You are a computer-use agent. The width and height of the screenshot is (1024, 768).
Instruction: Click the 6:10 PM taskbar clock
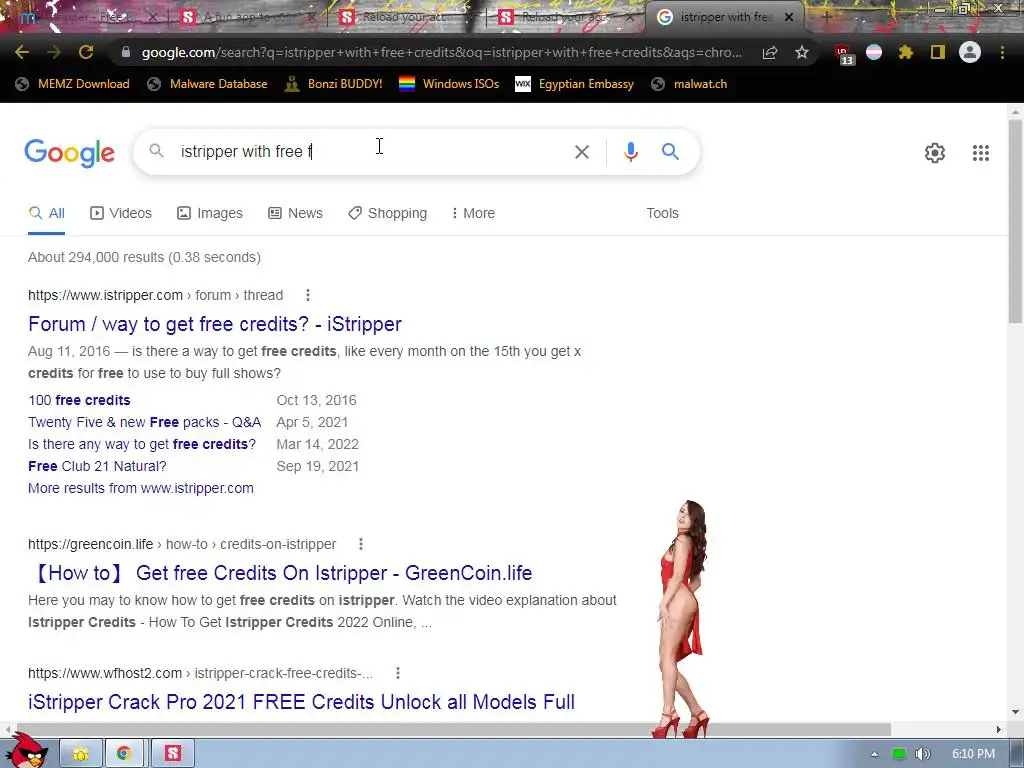(973, 754)
